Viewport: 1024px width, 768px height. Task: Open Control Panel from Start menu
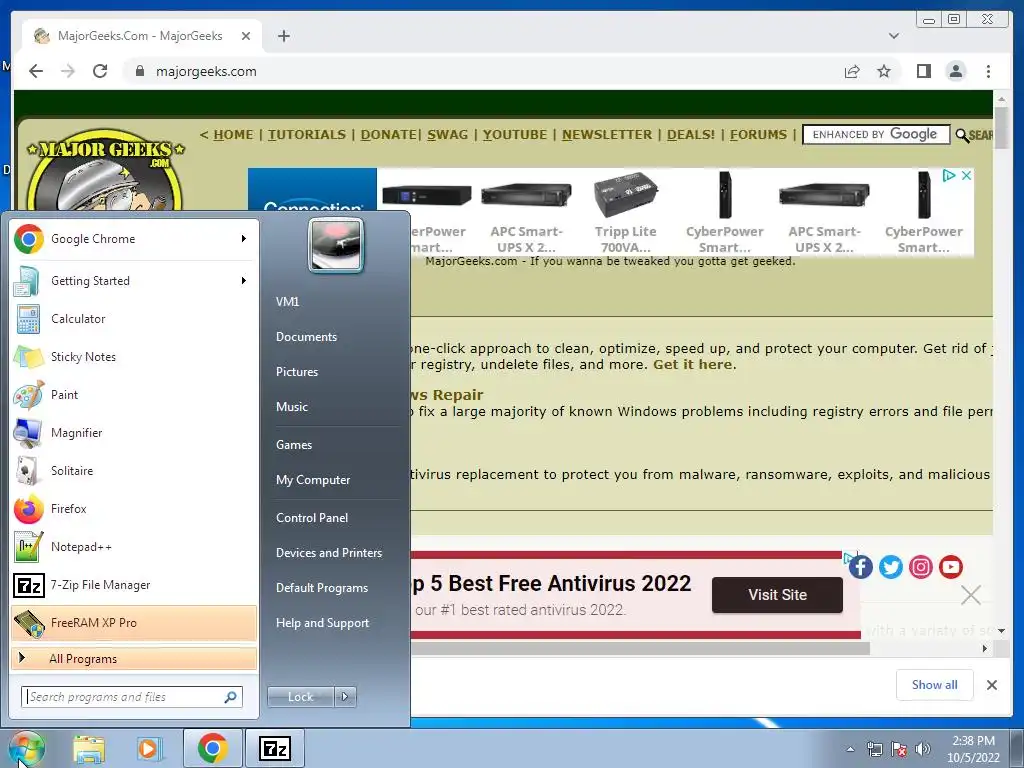coord(312,518)
